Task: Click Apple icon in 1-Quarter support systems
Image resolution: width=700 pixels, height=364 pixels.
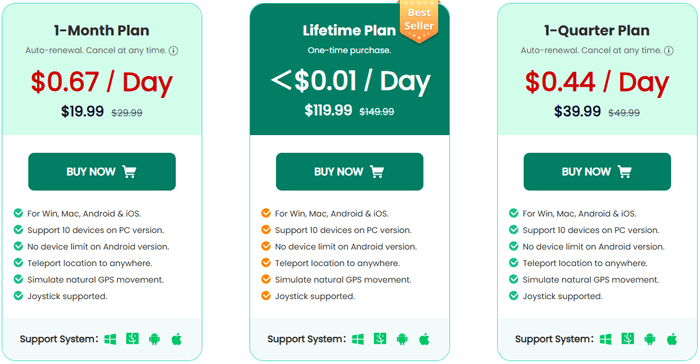Action: [672, 339]
